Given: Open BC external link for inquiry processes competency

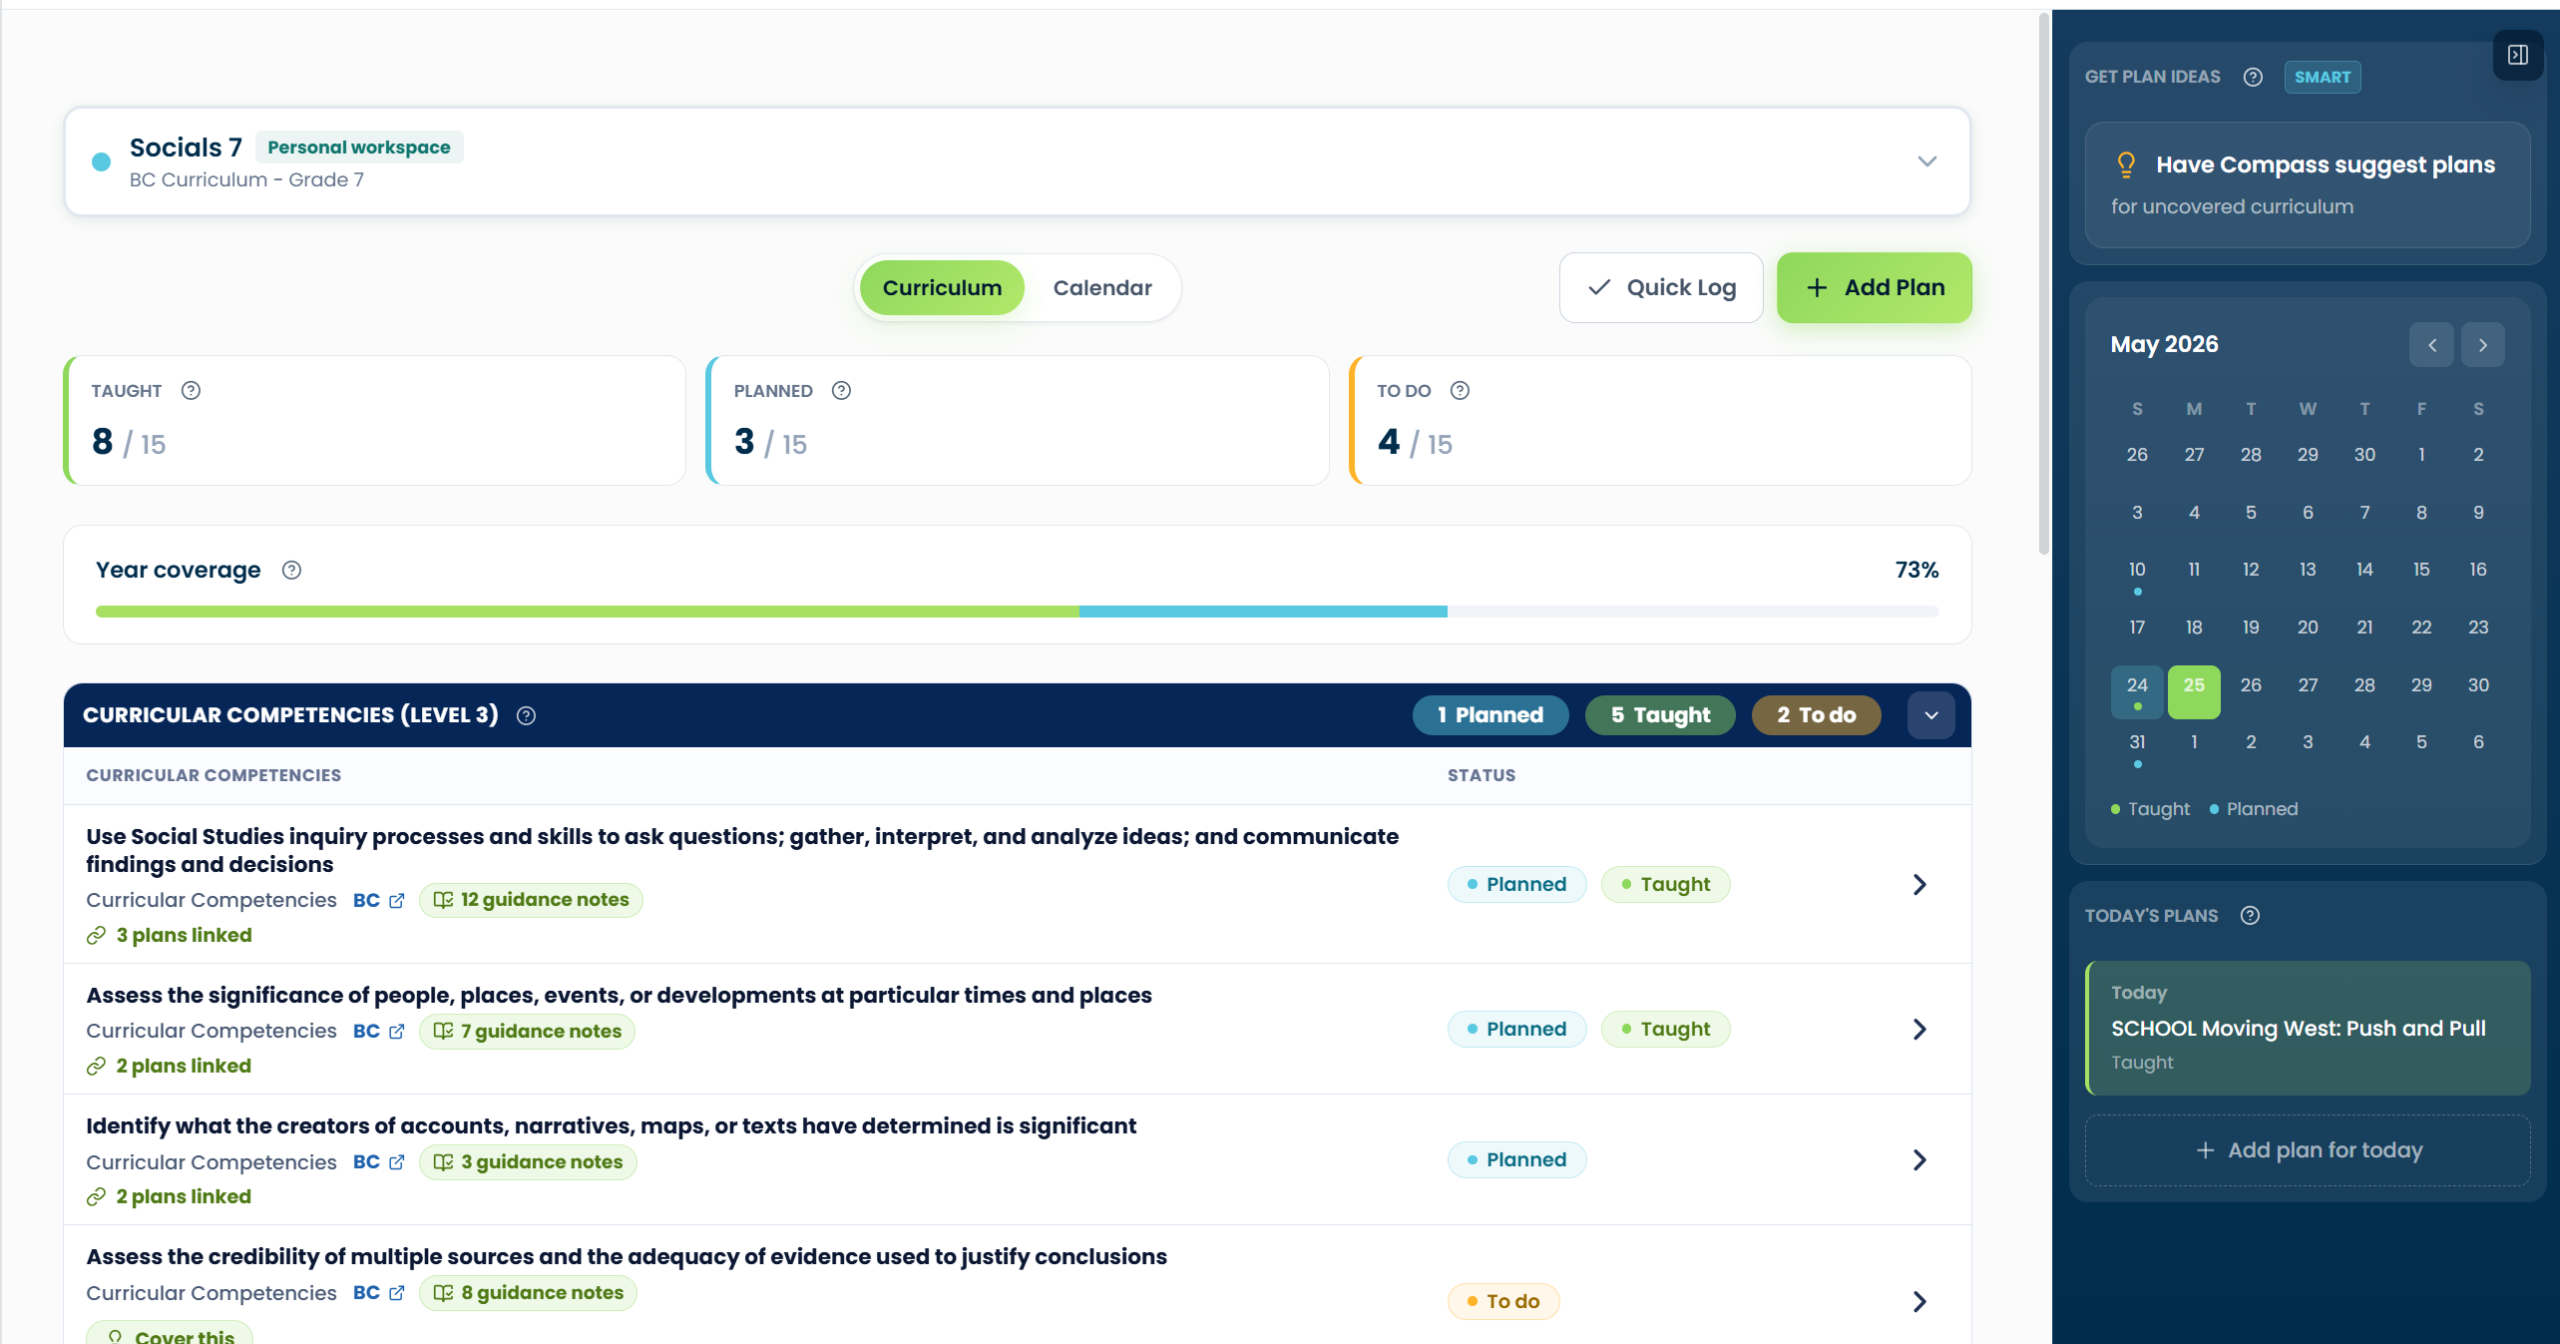Looking at the screenshot, I should coord(378,901).
